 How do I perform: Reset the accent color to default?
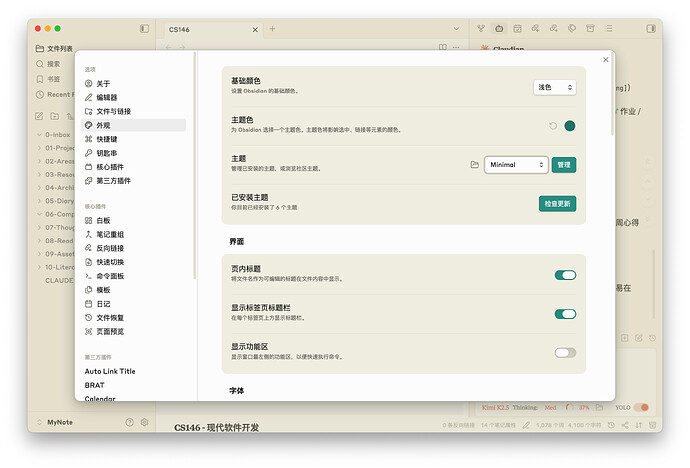[553, 126]
